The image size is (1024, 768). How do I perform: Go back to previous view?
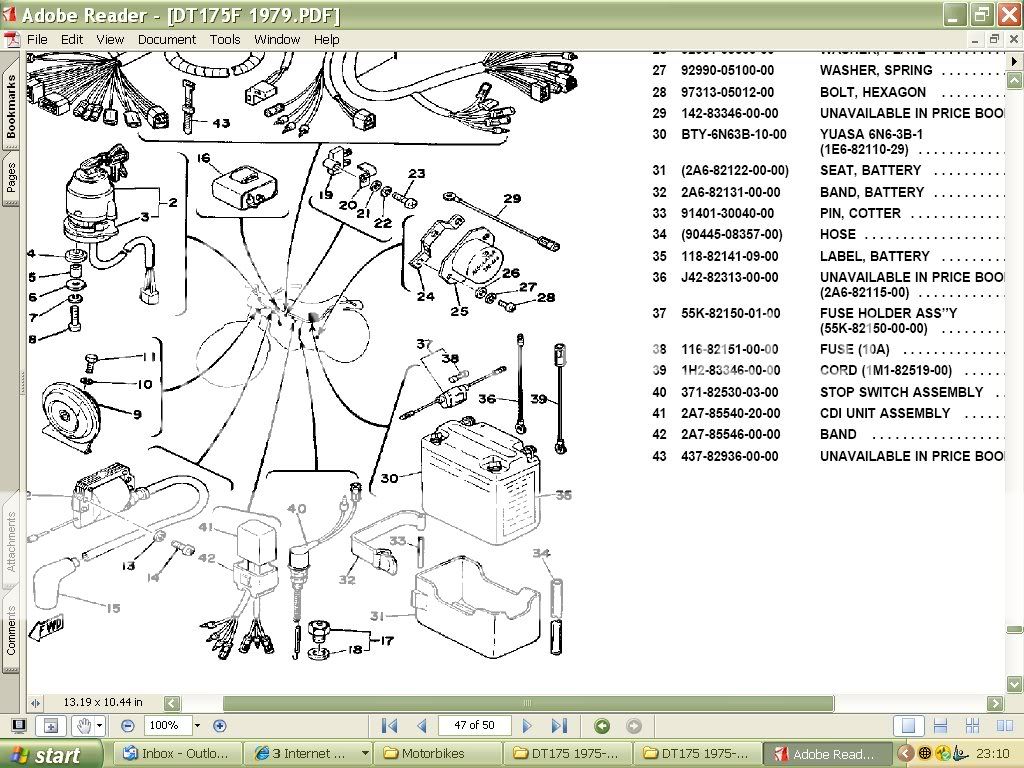click(x=602, y=726)
